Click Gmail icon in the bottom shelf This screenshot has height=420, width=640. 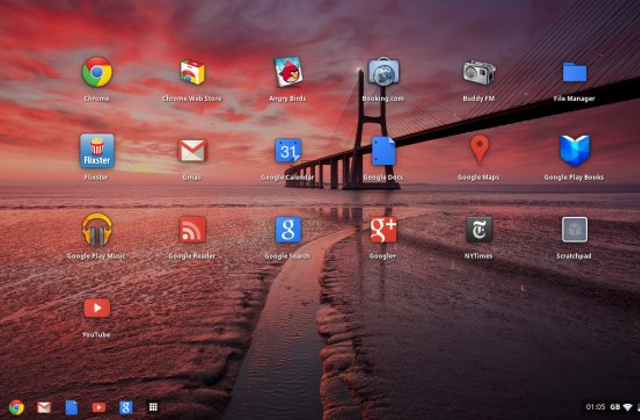(x=44, y=407)
